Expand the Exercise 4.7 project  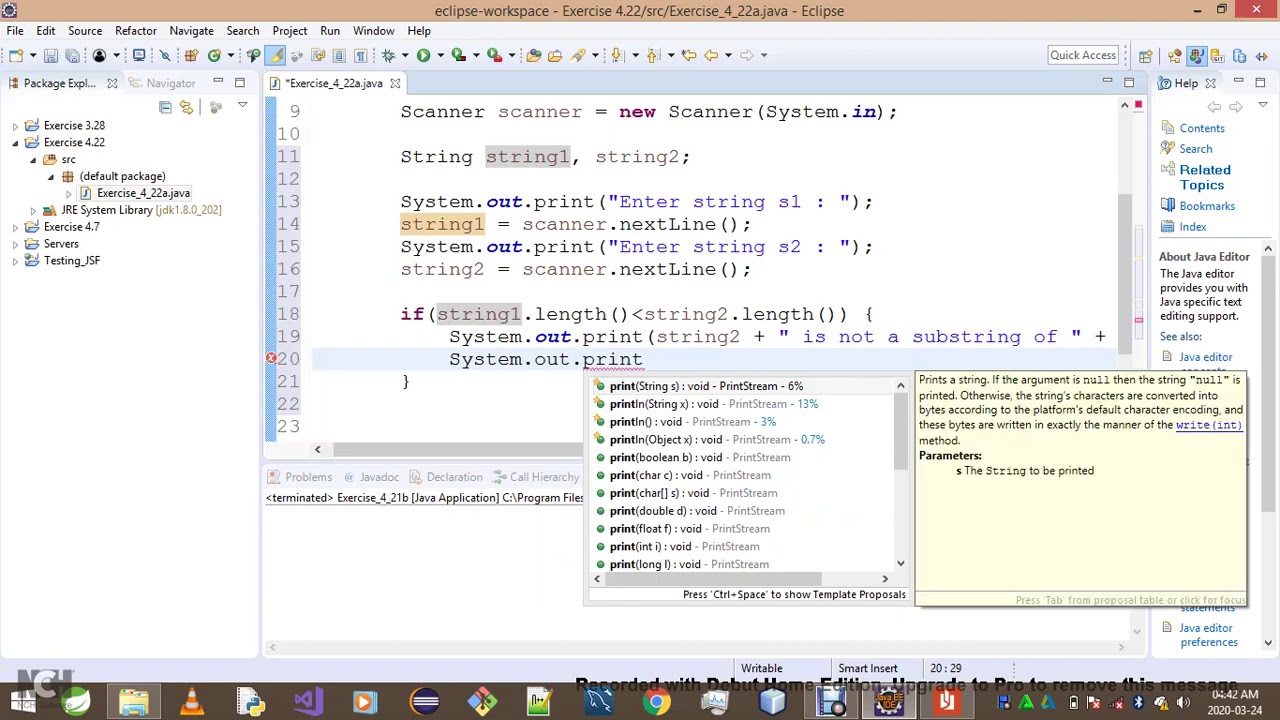(x=15, y=227)
